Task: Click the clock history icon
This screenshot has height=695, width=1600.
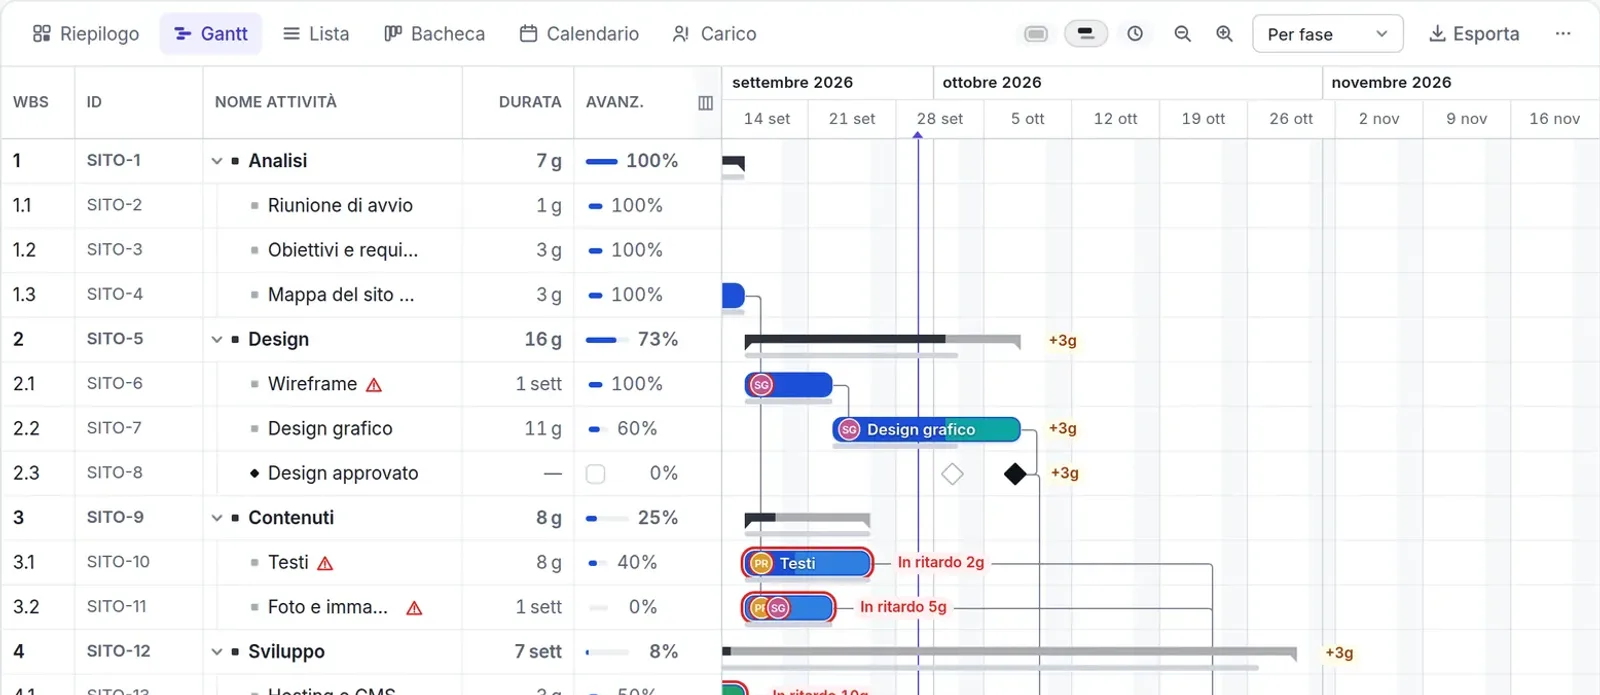Action: pyautogui.click(x=1135, y=34)
